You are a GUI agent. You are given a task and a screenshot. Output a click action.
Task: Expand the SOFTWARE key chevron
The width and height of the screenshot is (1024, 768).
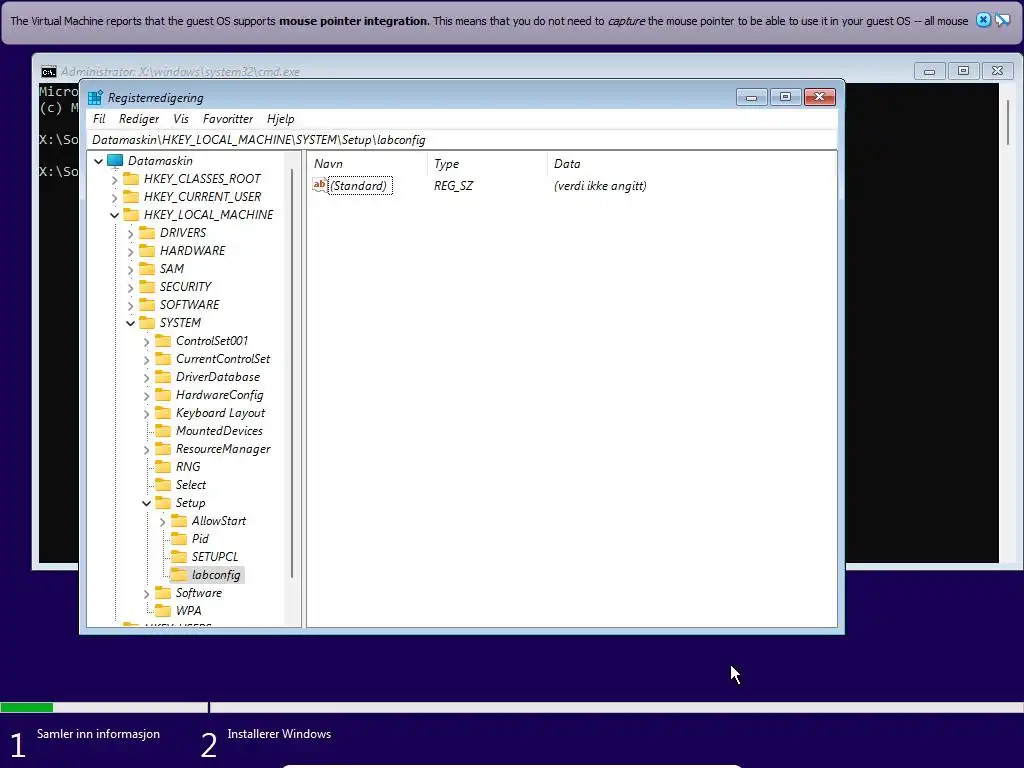tap(131, 305)
